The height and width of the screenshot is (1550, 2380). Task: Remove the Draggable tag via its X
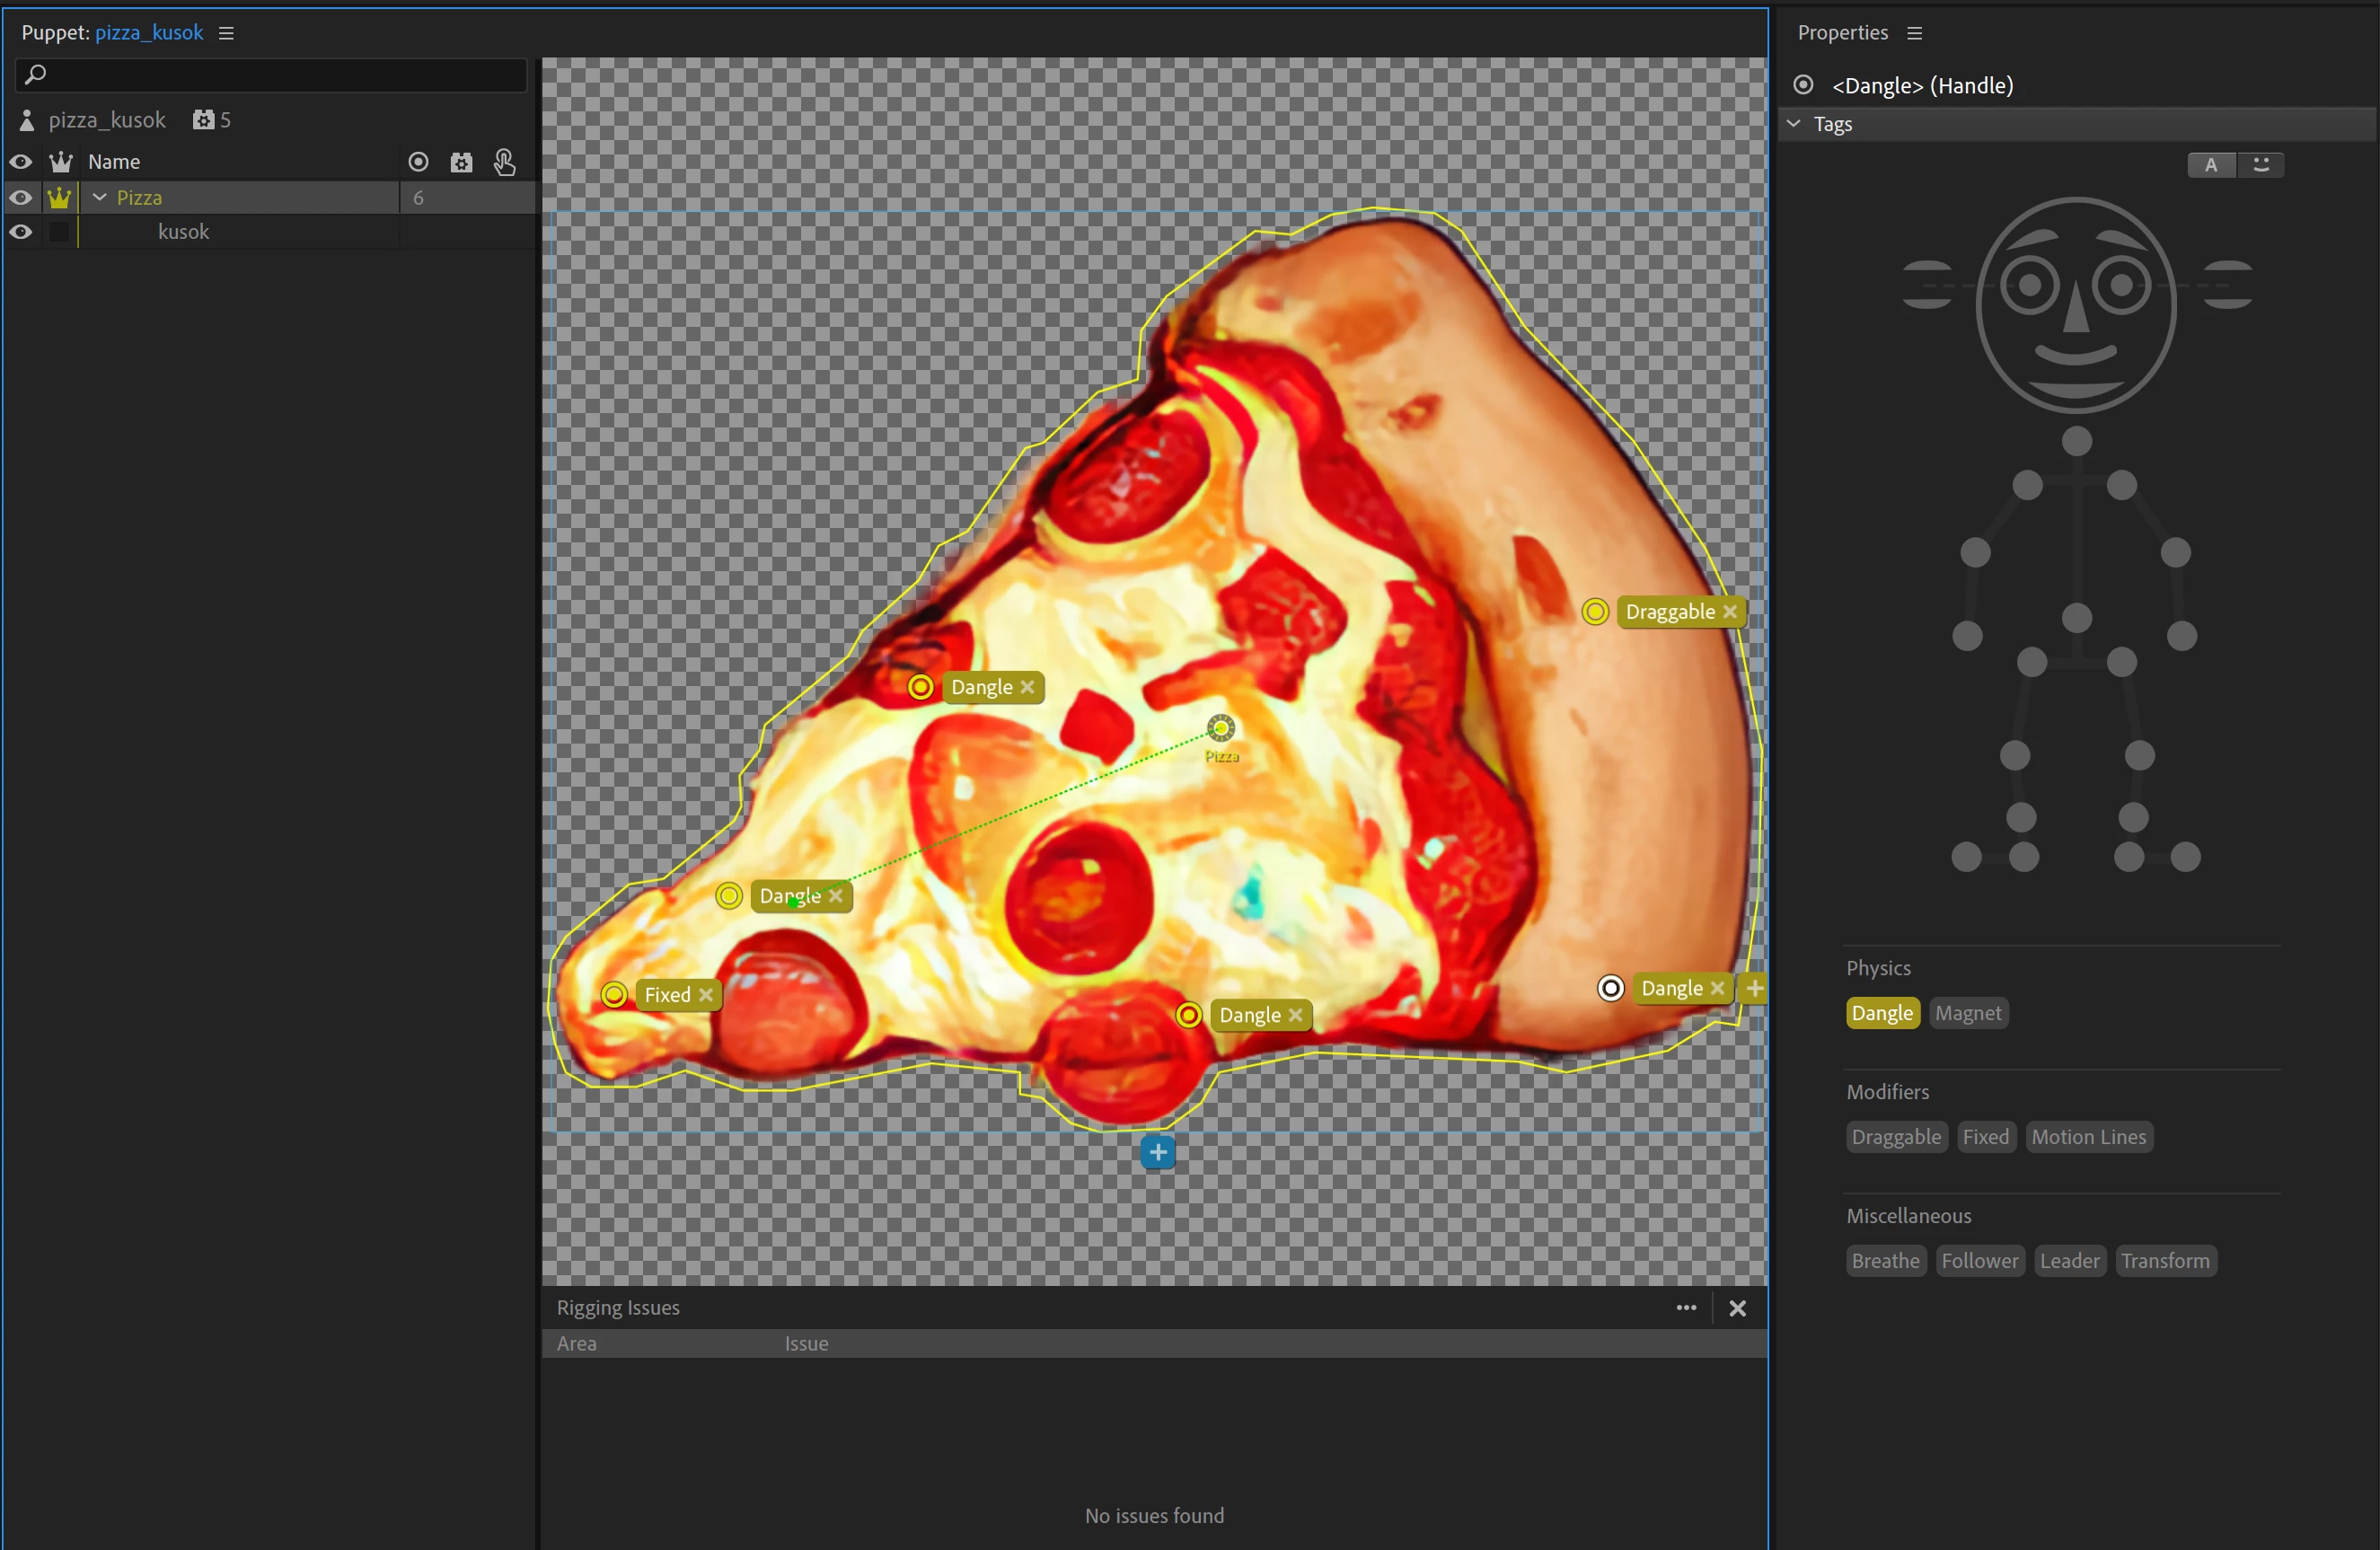pos(1730,611)
